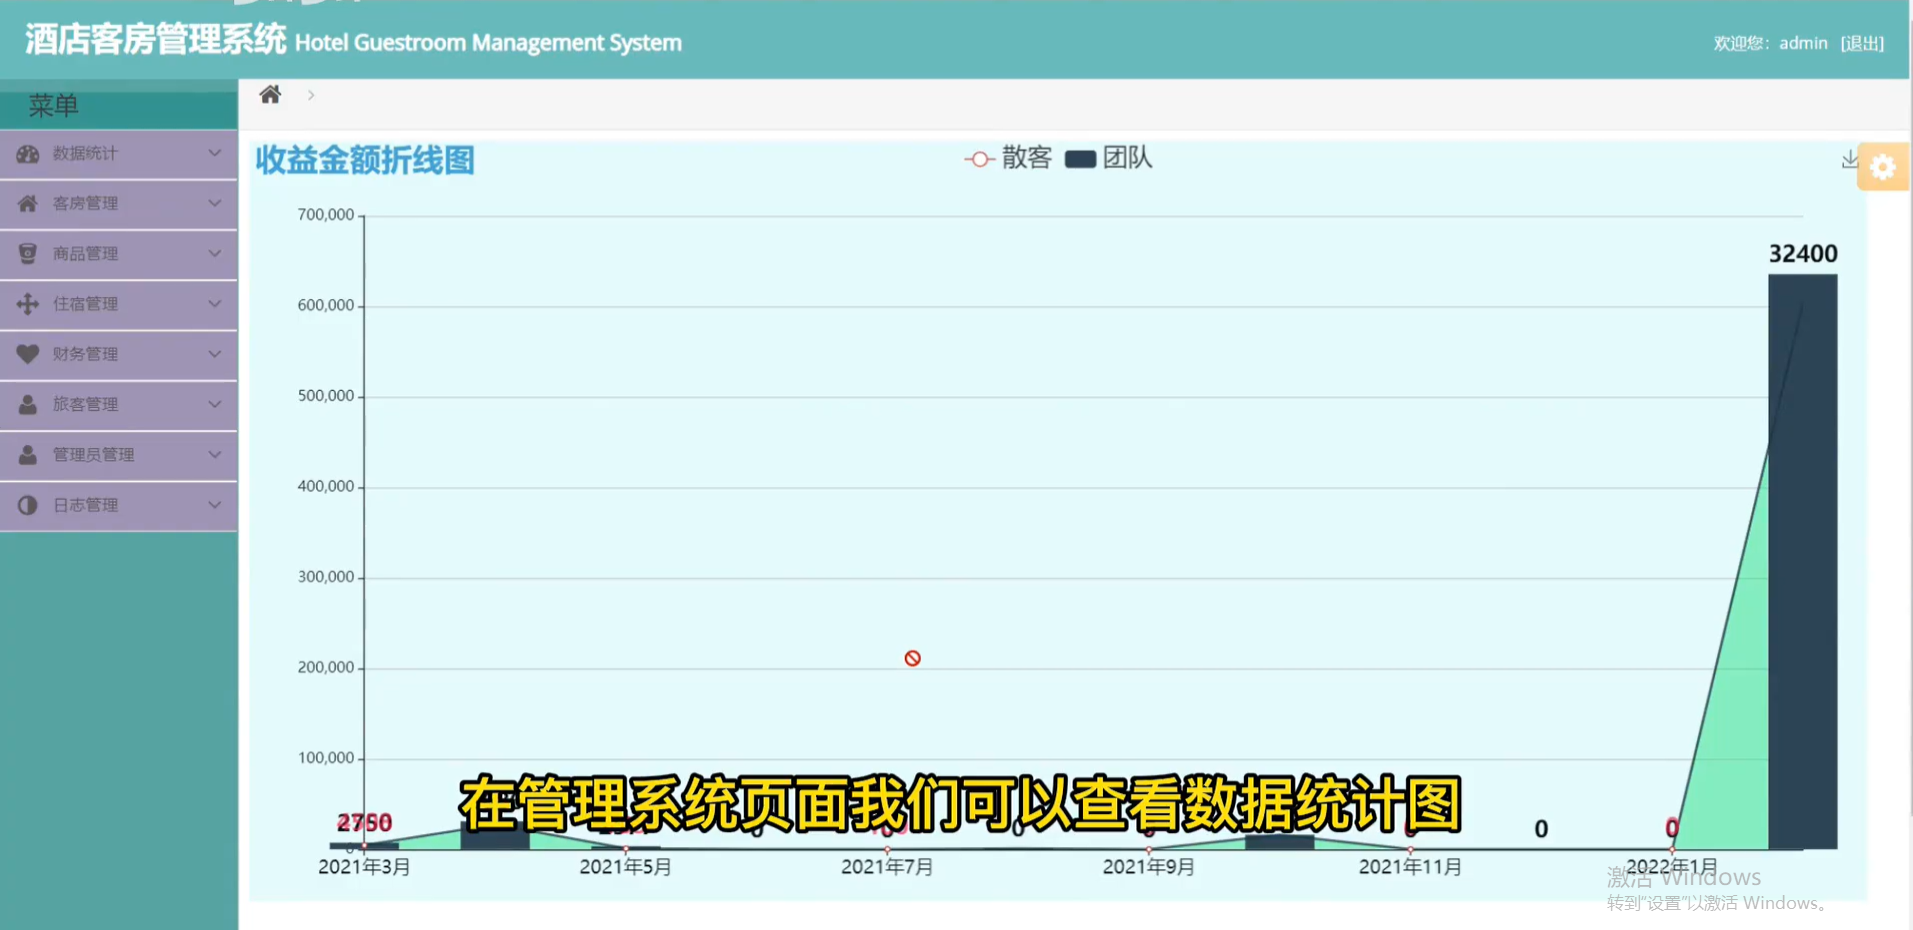Click the 32400 bar value label
Image resolution: width=1913 pixels, height=930 pixels.
[1803, 254]
